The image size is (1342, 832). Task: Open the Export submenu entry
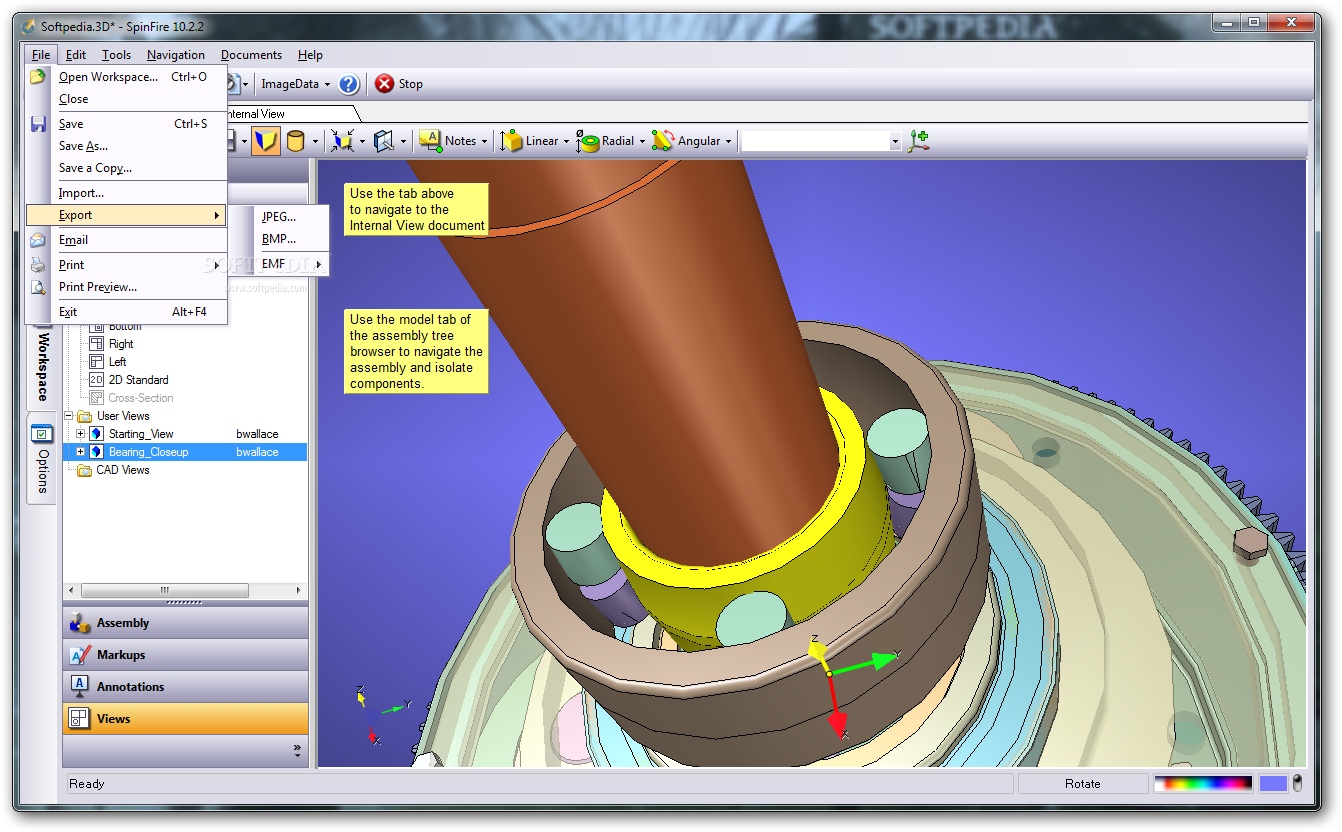click(127, 215)
